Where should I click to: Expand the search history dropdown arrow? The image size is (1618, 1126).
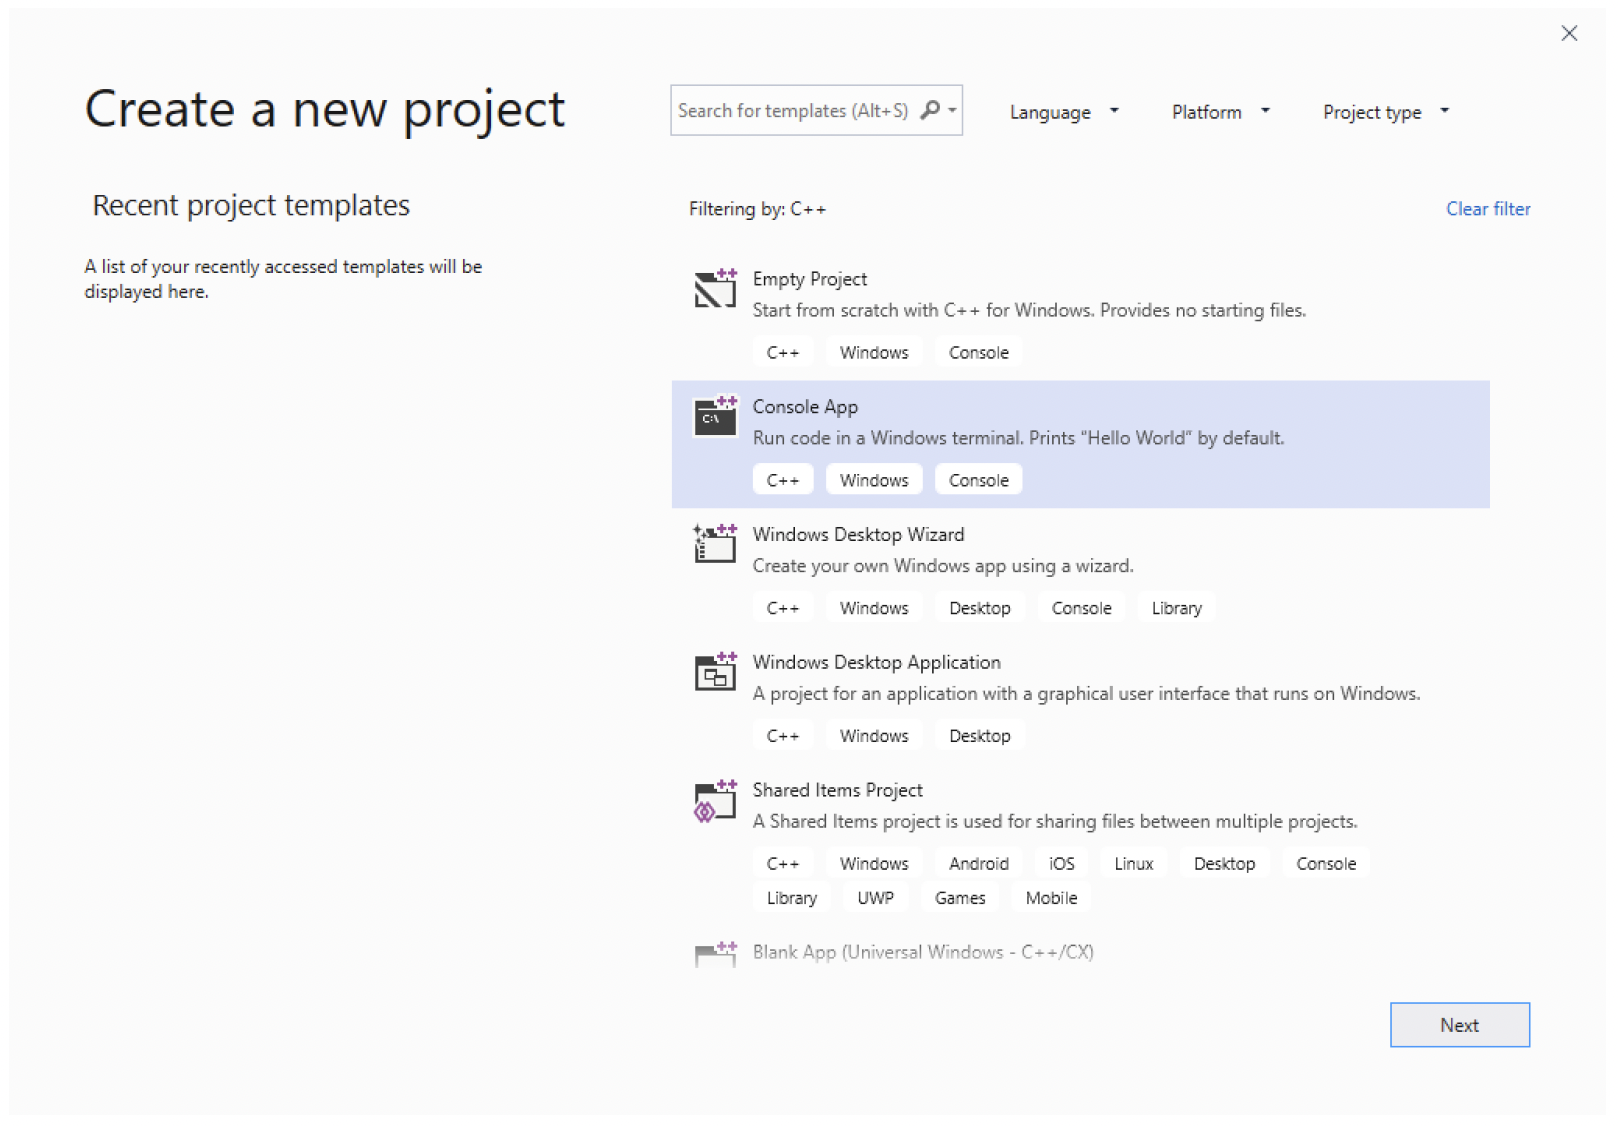(x=952, y=110)
